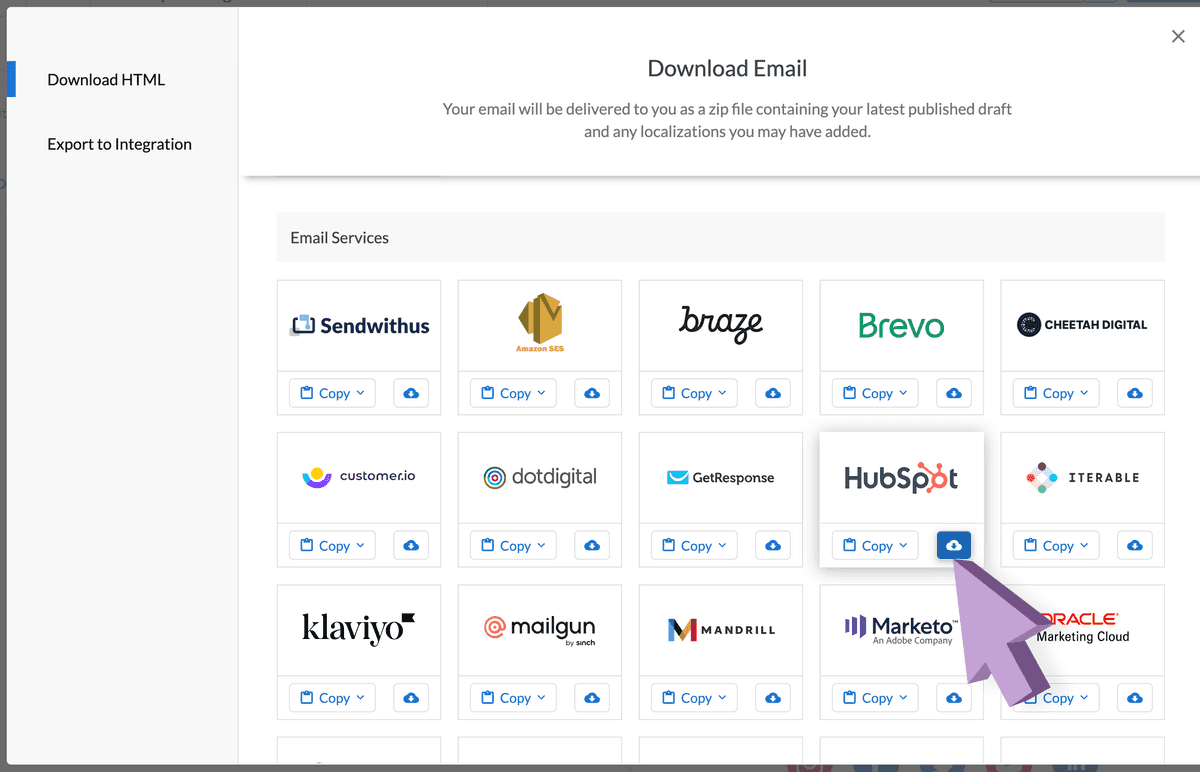Click the Email Services section header
The width and height of the screenshot is (1200, 772).
click(x=721, y=237)
